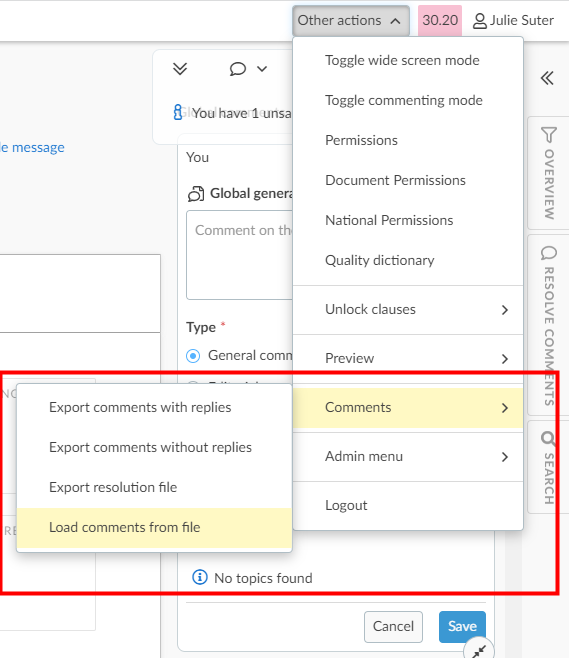
Task: Click the pink 30.20 version badge
Action: [440, 21]
